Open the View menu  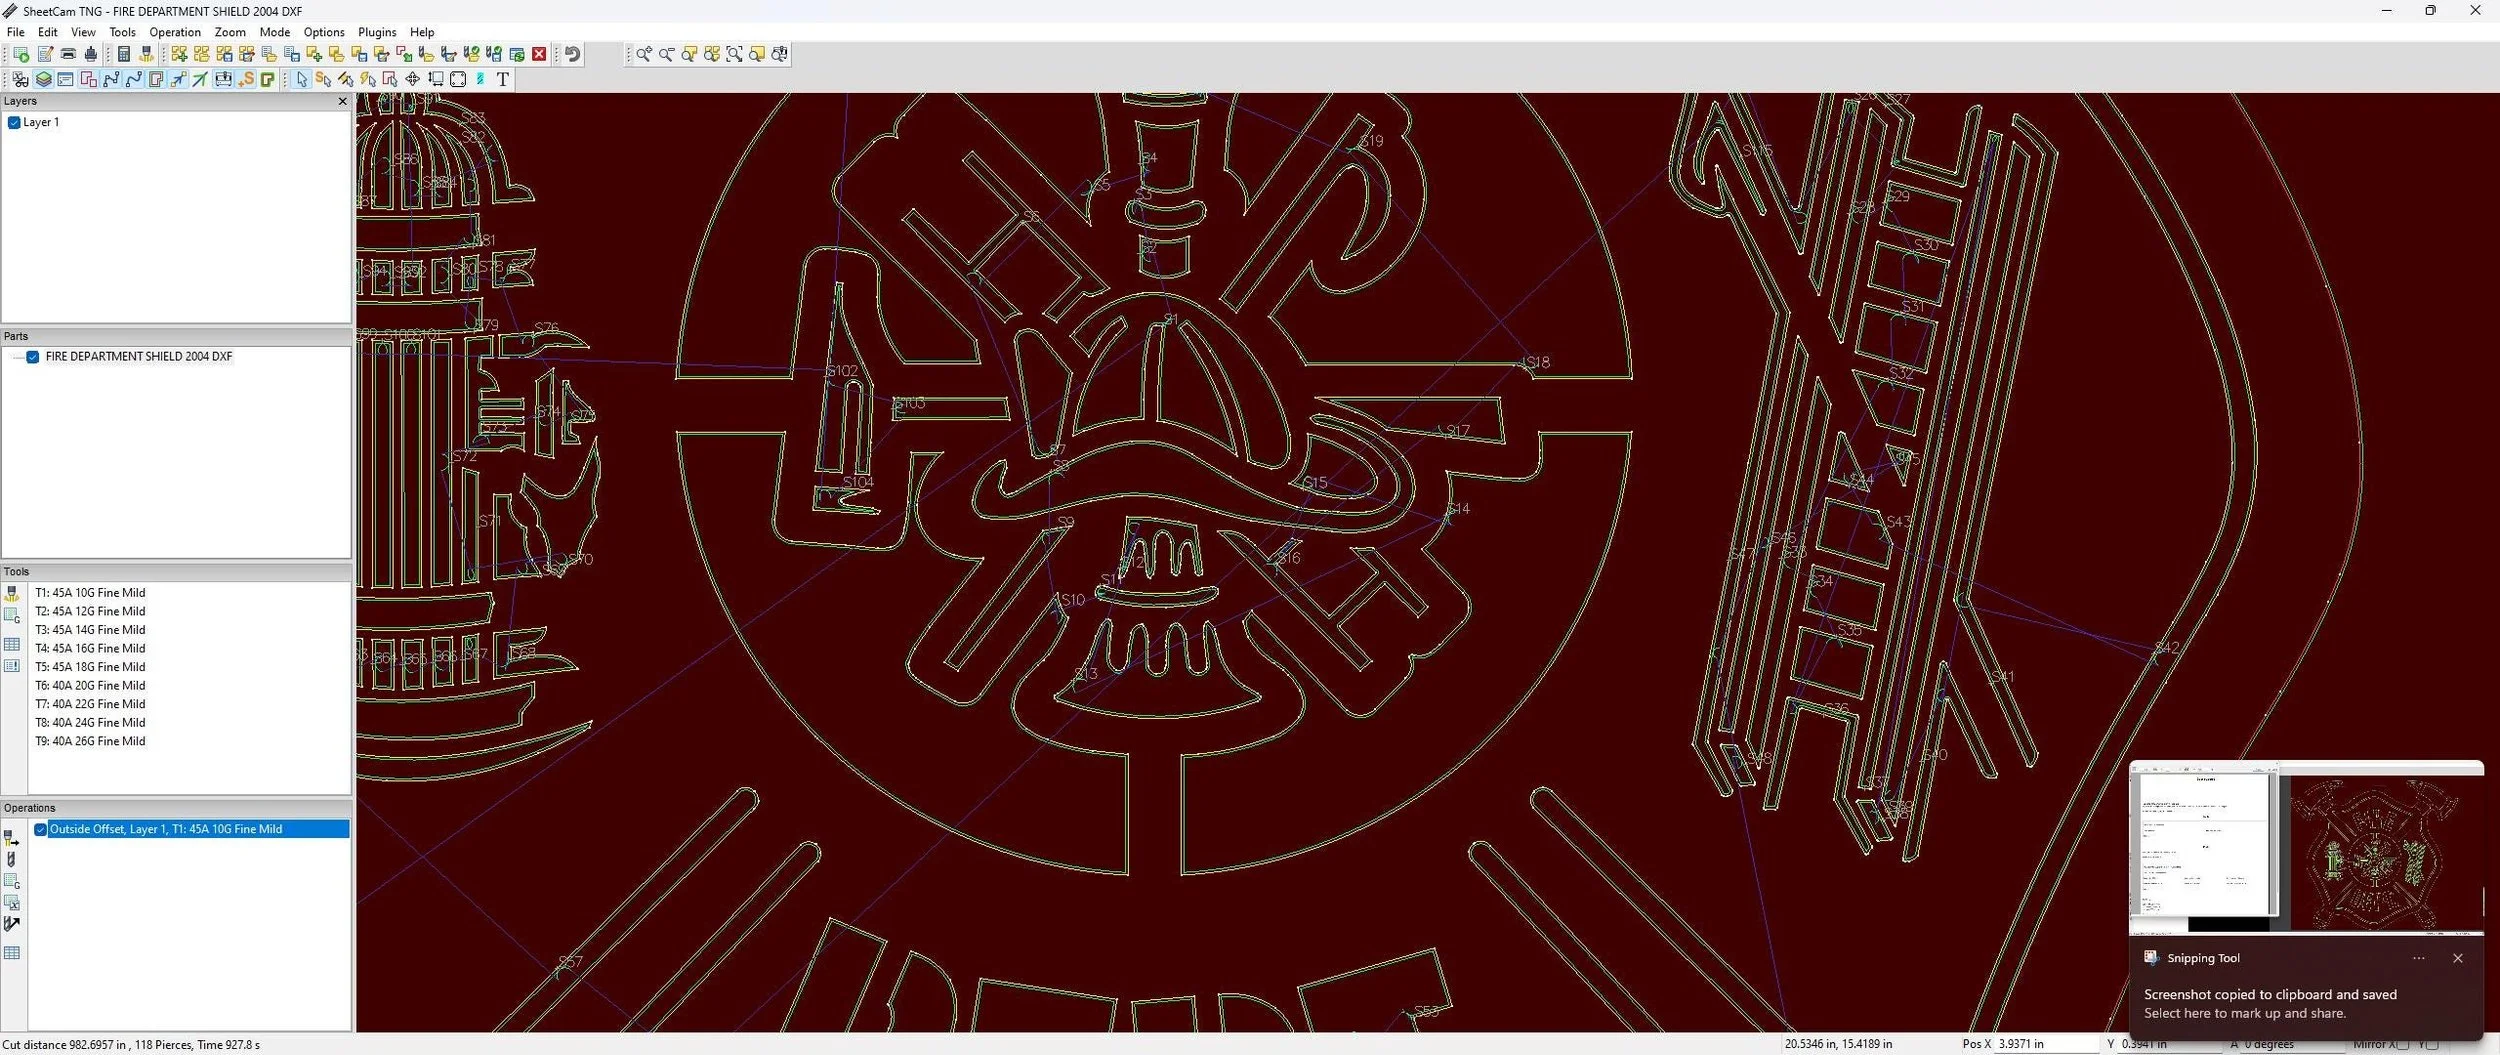click(x=83, y=32)
